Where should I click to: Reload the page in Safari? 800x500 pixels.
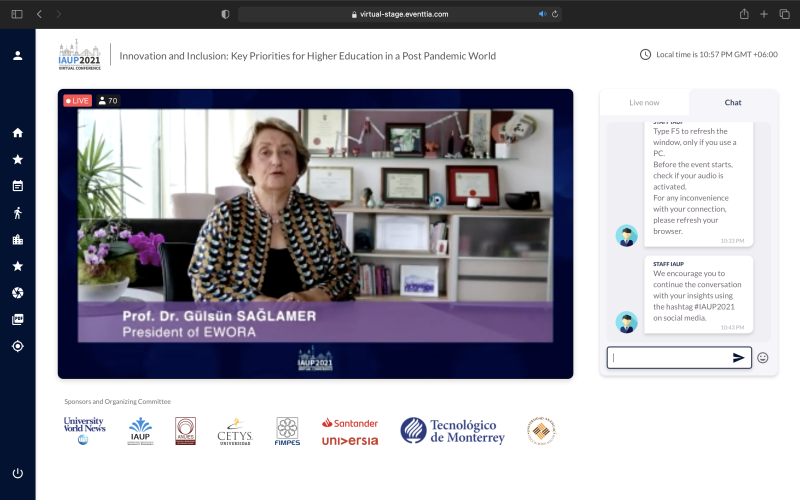(x=556, y=14)
